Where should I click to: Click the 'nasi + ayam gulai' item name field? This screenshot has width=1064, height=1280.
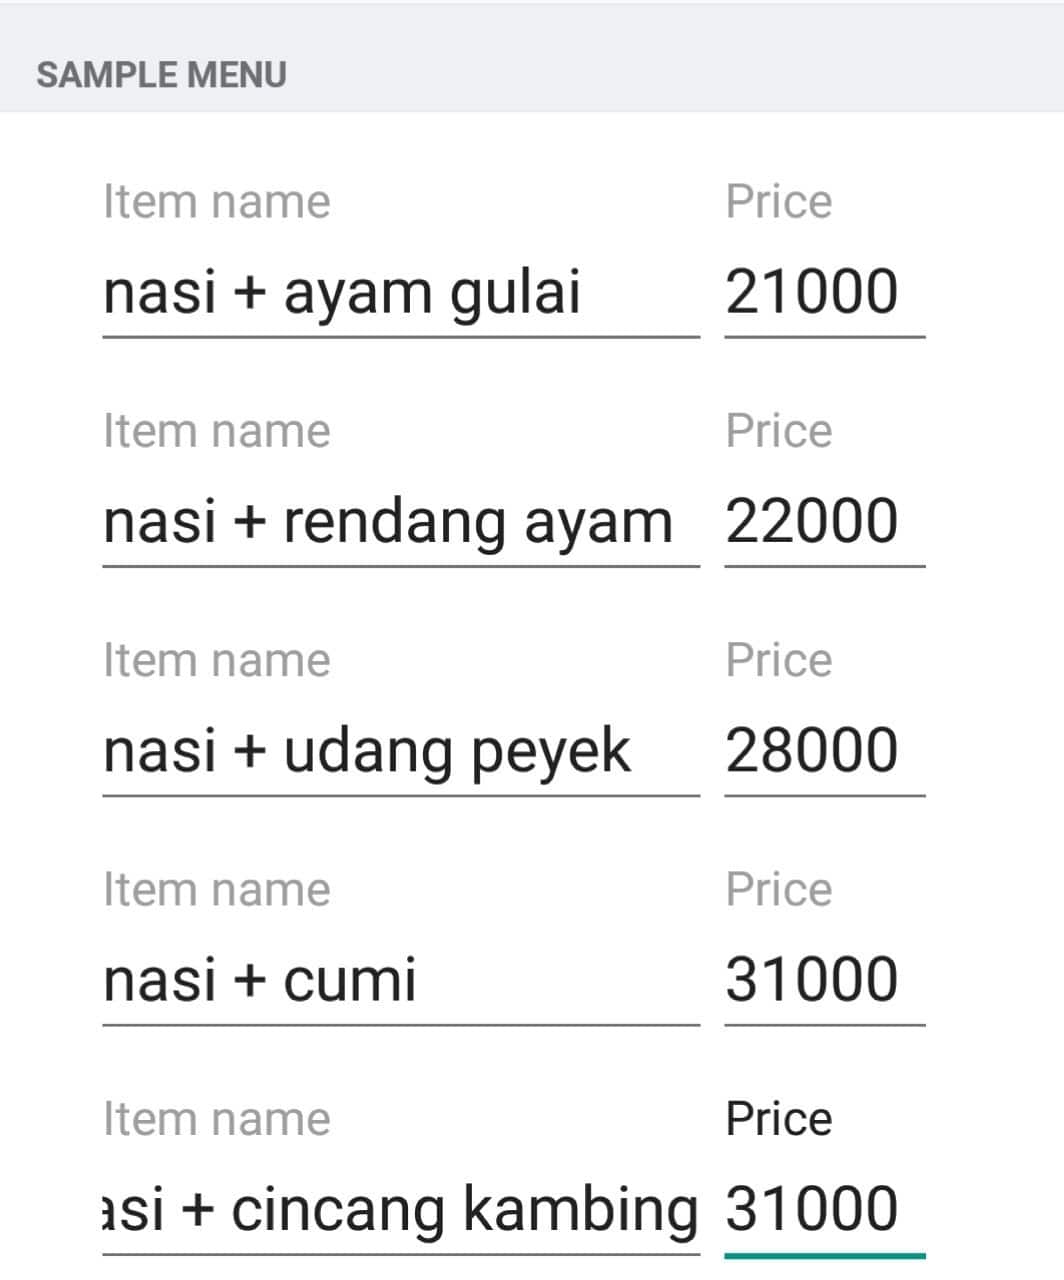[400, 293]
